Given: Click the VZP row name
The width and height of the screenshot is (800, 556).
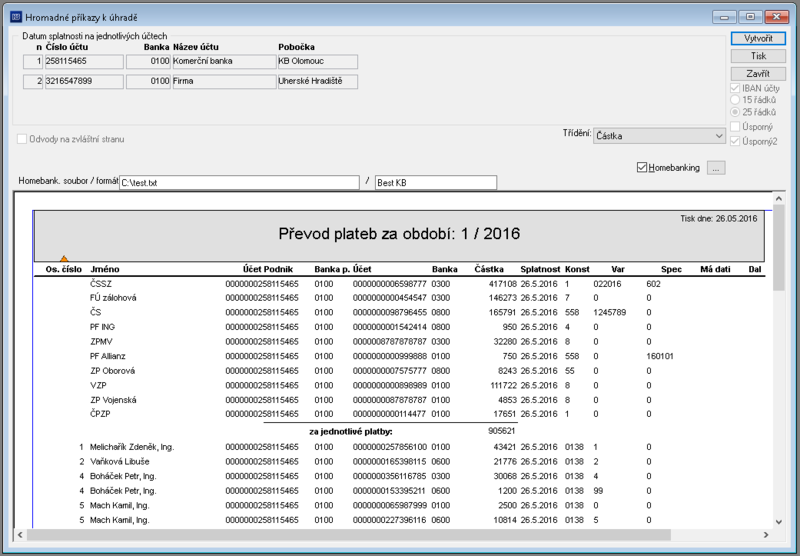Looking at the screenshot, I should (98, 385).
